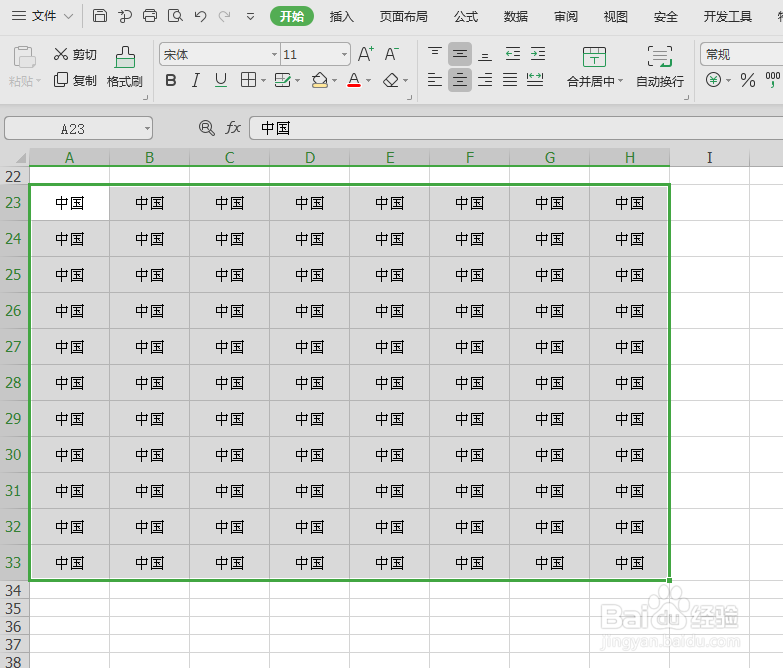
Task: Toggle Middle Align (vertical center)
Action: point(460,54)
